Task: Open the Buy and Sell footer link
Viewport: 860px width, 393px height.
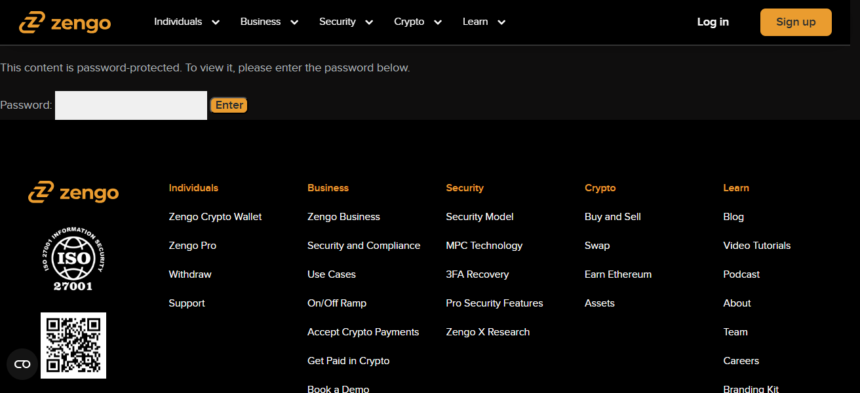Action: (613, 217)
